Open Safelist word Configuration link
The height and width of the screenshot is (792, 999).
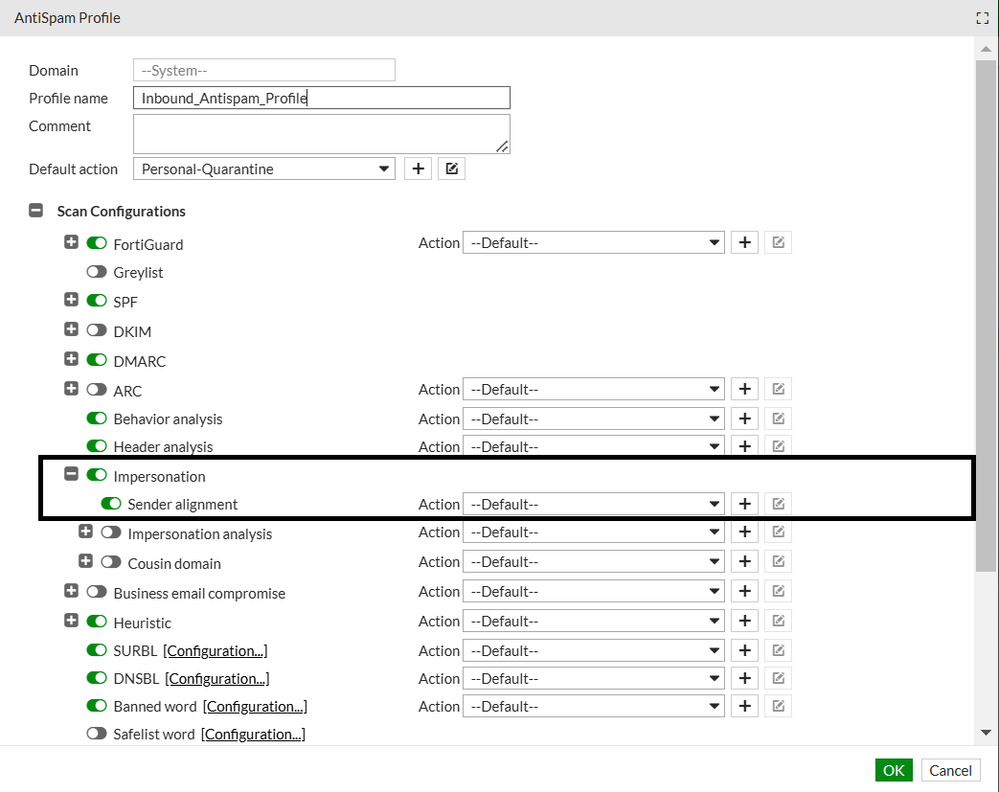(253, 734)
